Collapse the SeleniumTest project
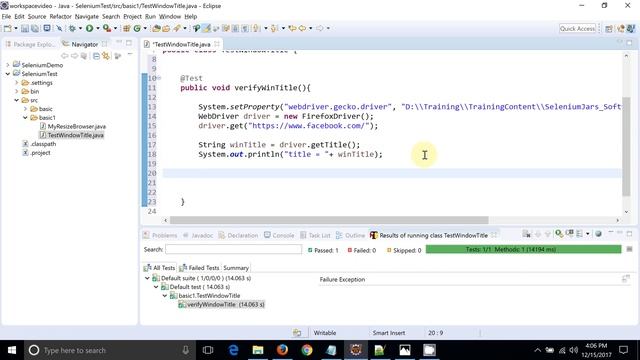 [7, 74]
